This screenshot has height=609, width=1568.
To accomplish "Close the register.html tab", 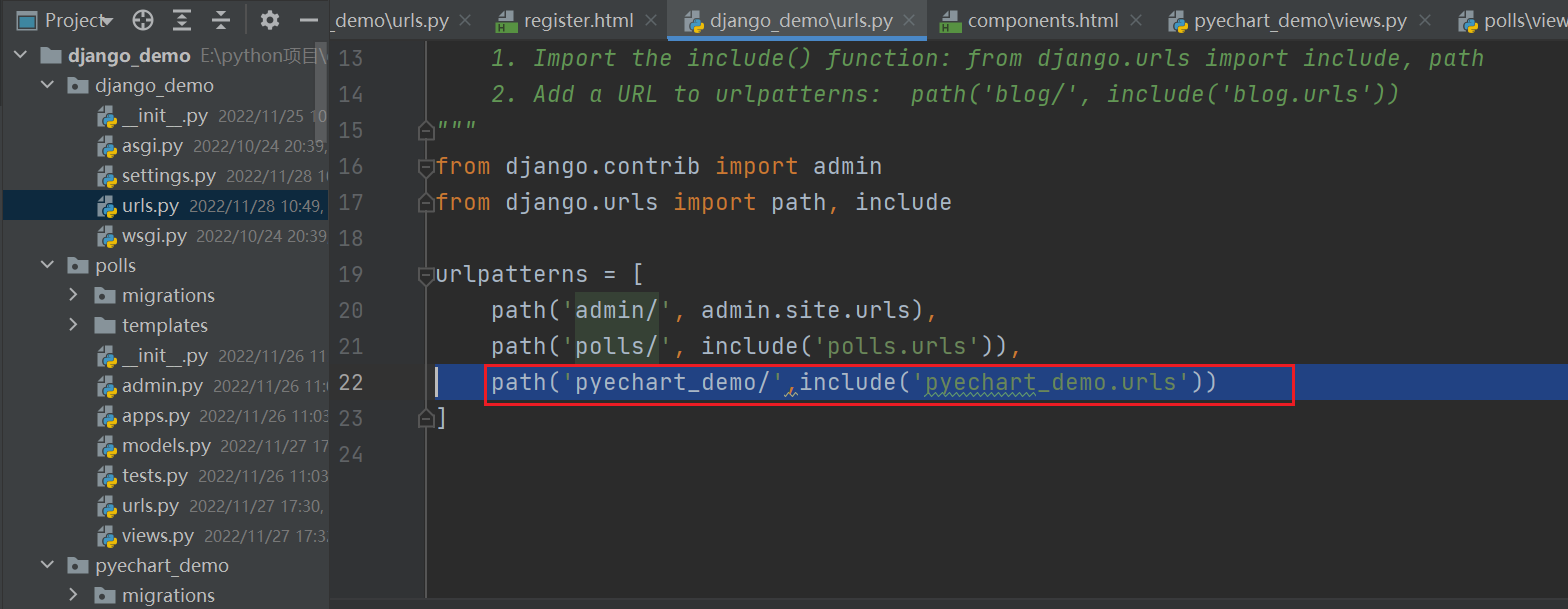I will pos(649,20).
